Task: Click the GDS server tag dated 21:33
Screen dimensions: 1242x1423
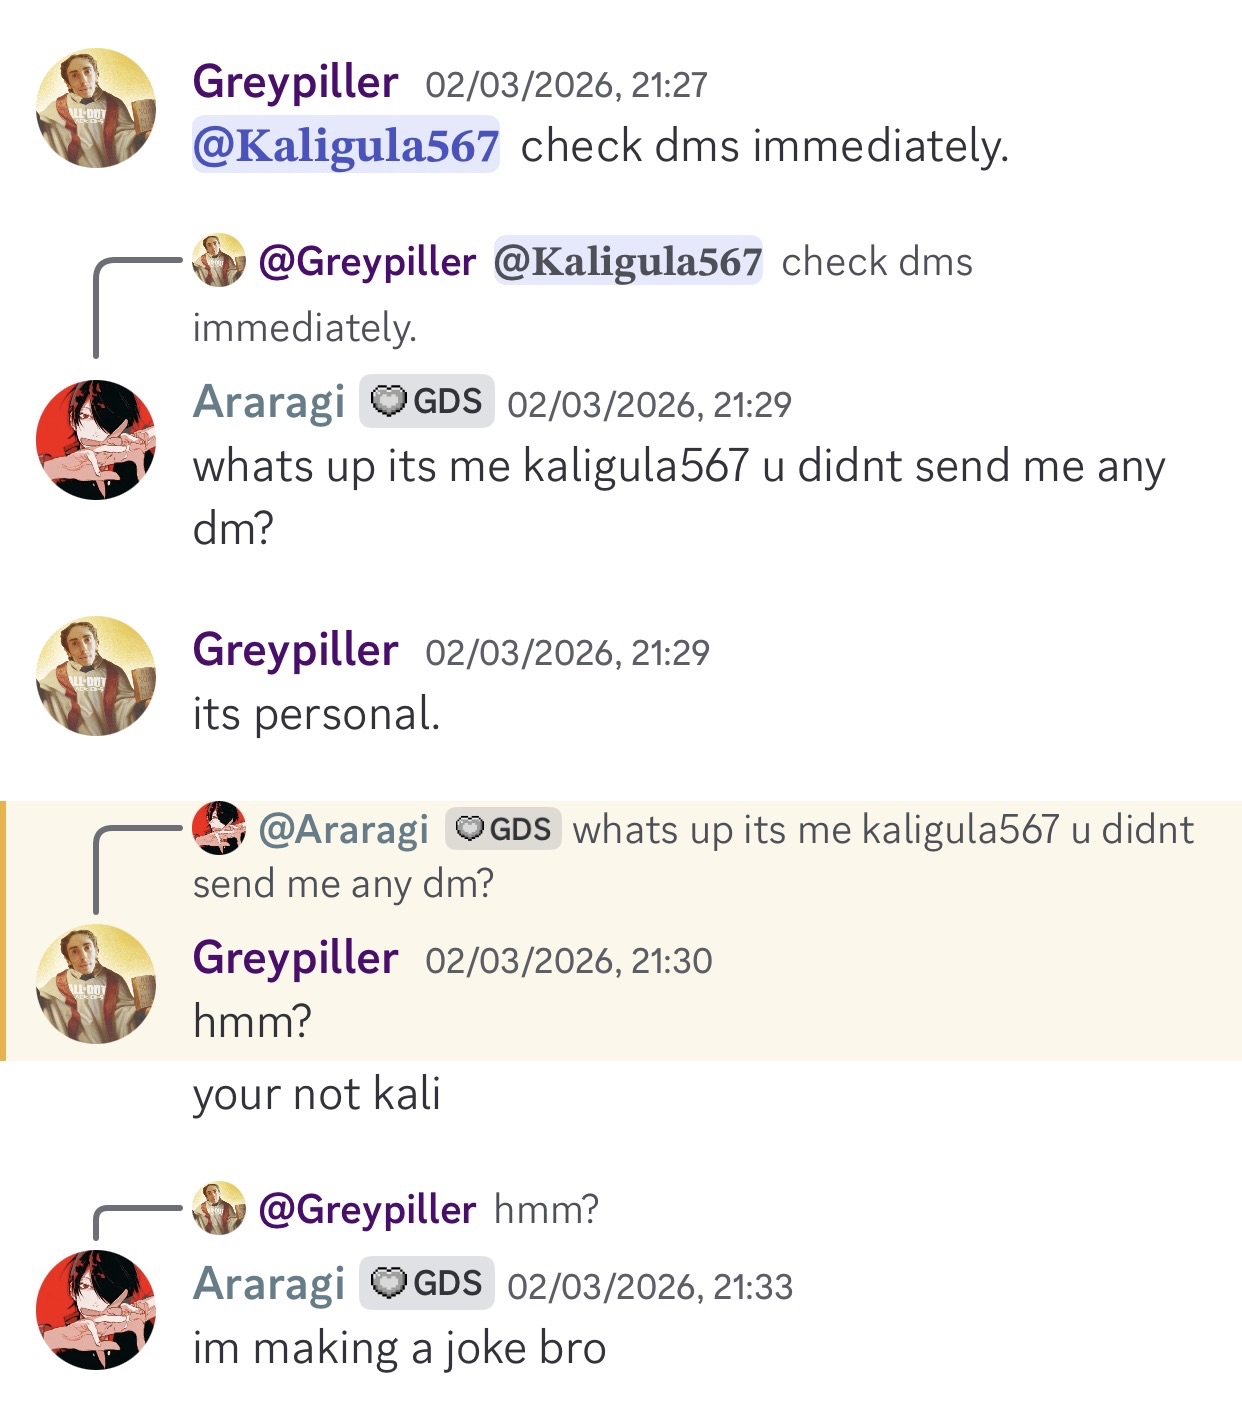Action: point(427,1283)
